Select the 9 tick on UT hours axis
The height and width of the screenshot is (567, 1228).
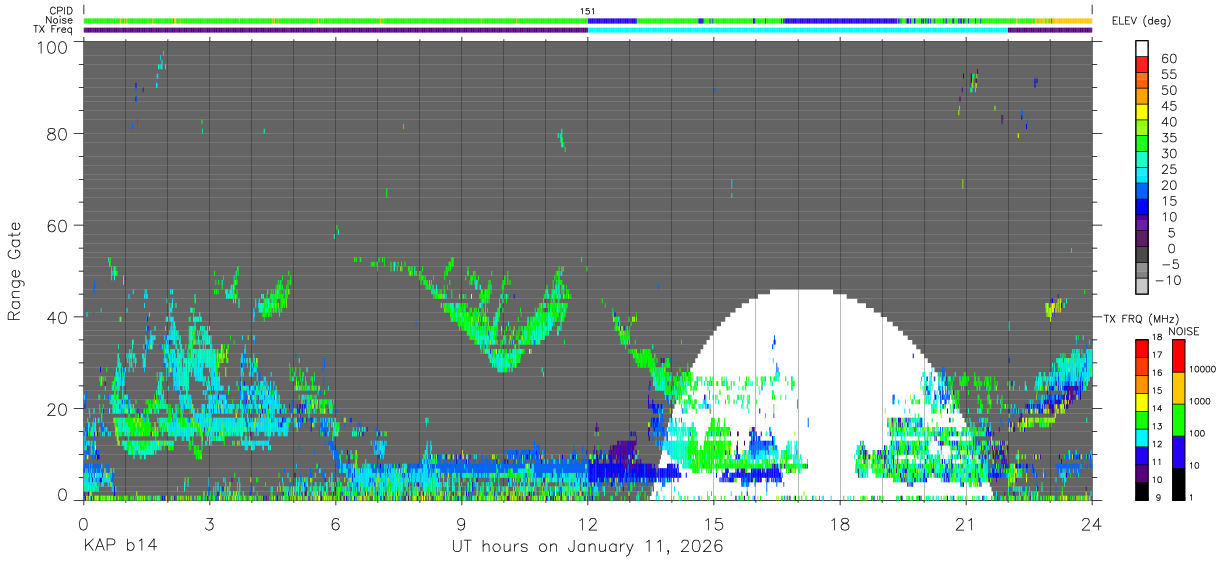[x=461, y=524]
